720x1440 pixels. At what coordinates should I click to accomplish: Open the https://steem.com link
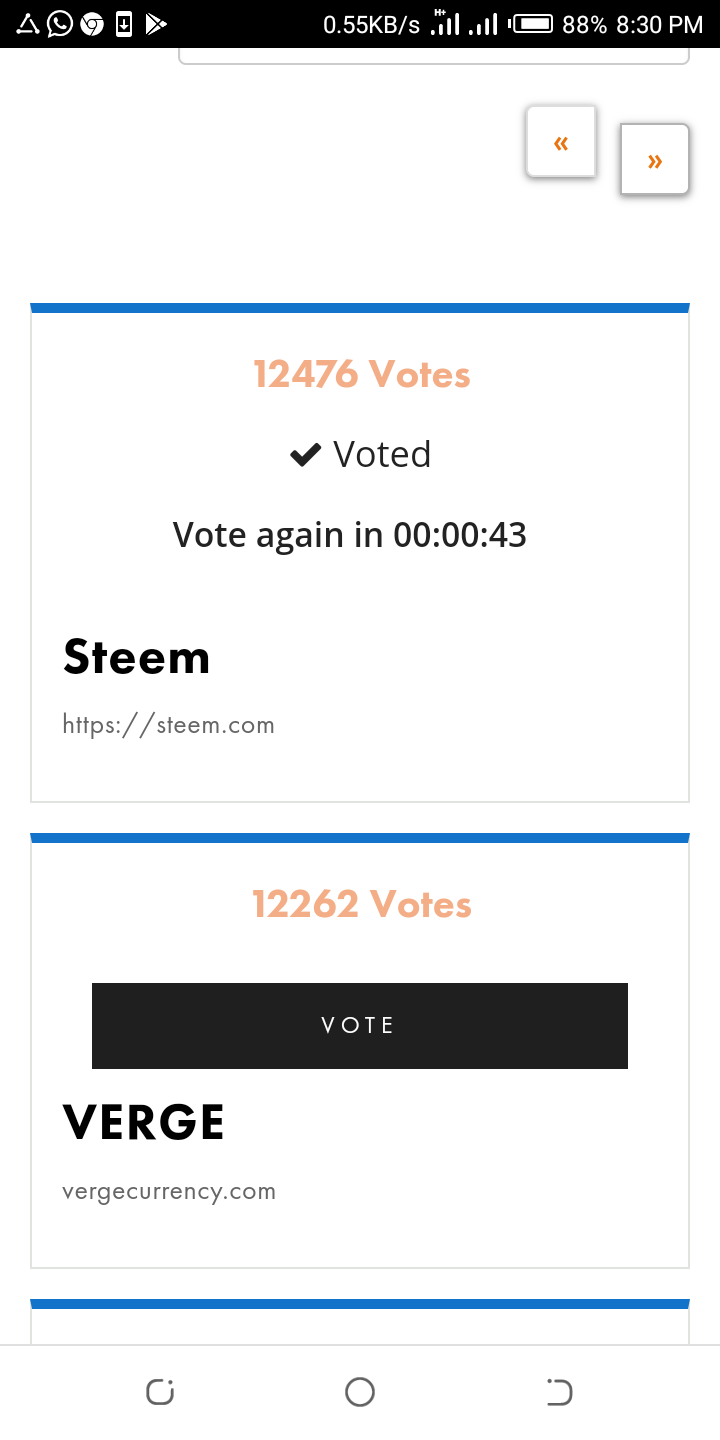tap(168, 724)
